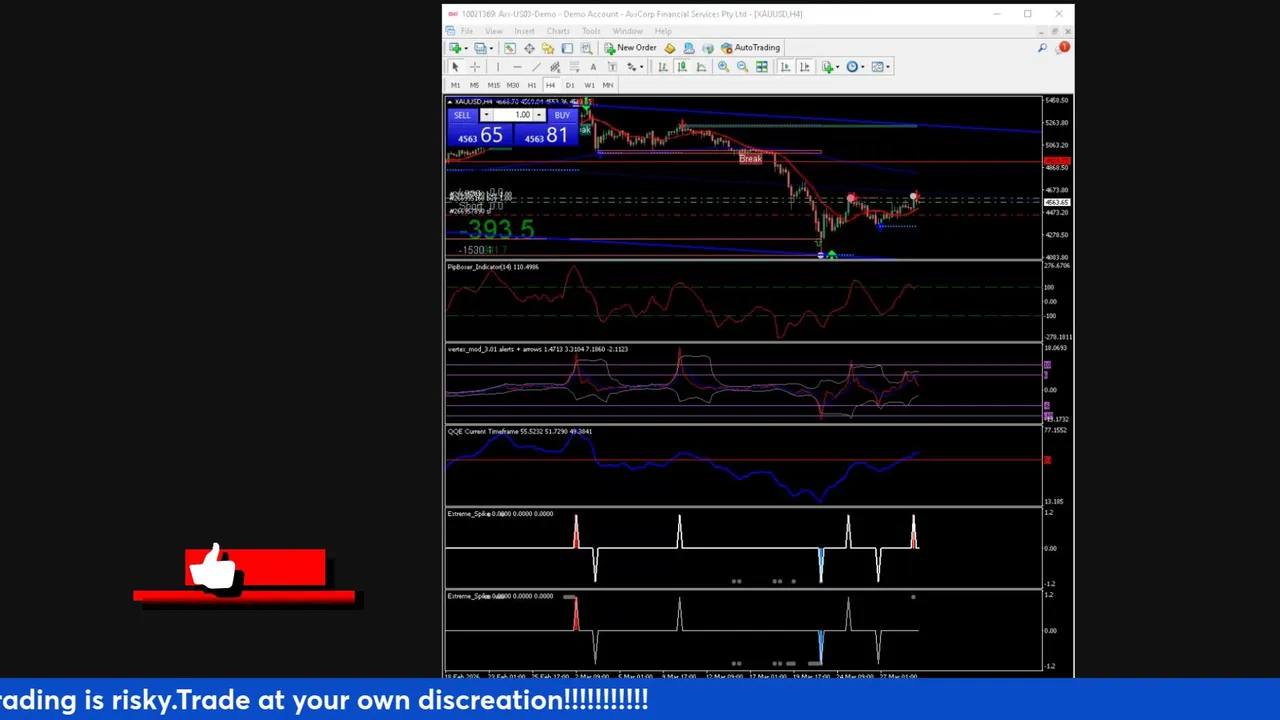The image size is (1280, 720).
Task: Switch to W1 timeframe
Action: 589,85
